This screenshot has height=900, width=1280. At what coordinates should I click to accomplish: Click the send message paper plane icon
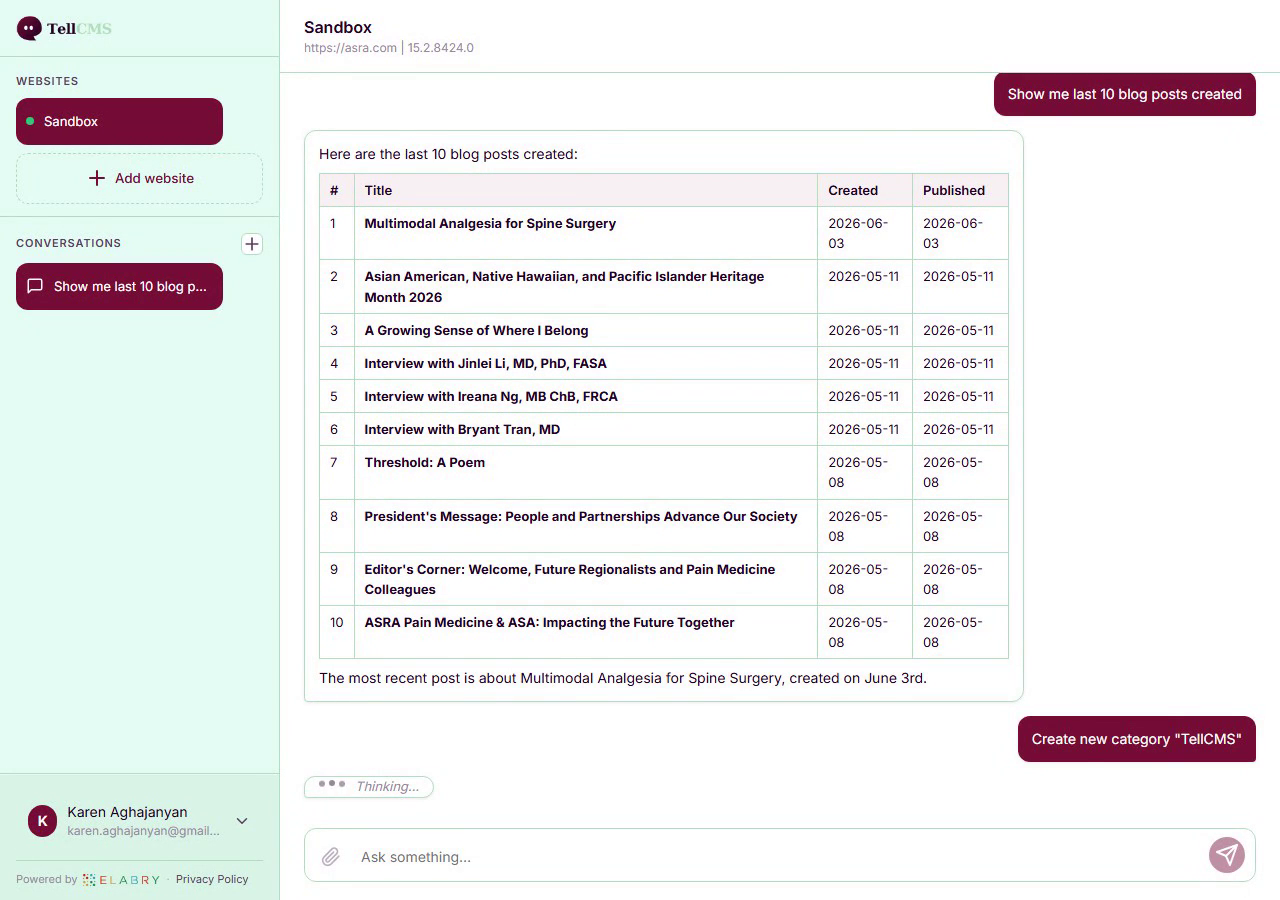(1227, 855)
